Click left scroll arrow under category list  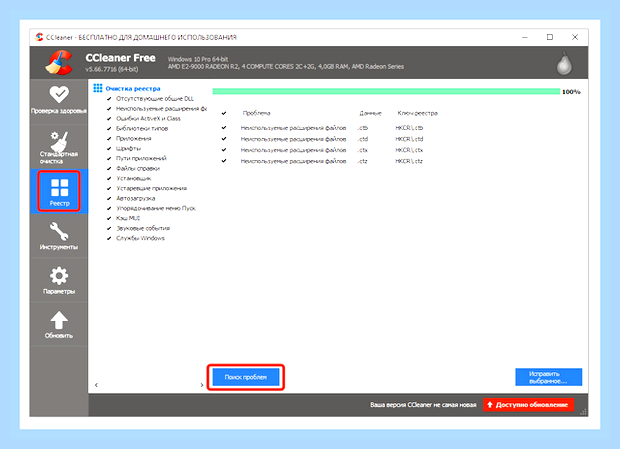(96, 385)
